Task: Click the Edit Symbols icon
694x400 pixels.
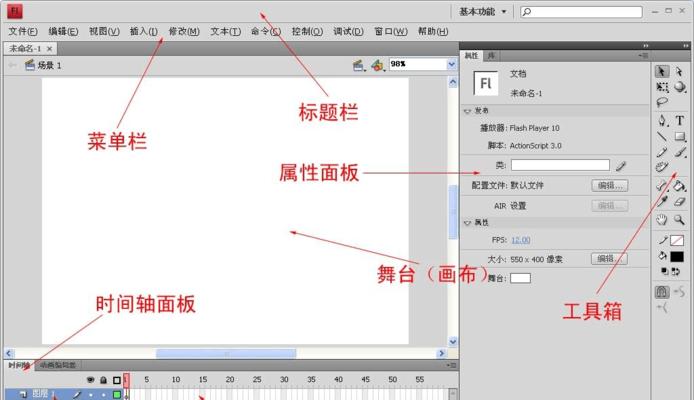Action: coord(377,65)
